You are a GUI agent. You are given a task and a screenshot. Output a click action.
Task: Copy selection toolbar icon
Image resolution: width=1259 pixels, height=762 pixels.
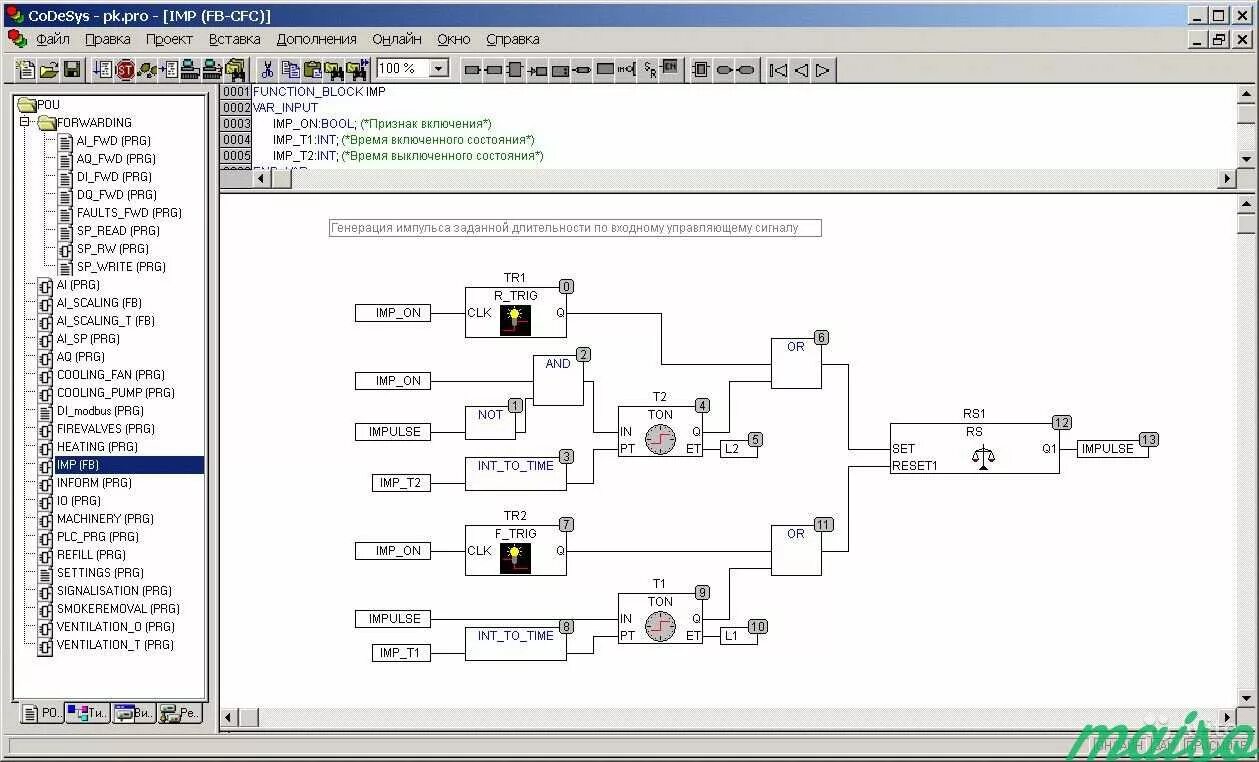pos(290,70)
